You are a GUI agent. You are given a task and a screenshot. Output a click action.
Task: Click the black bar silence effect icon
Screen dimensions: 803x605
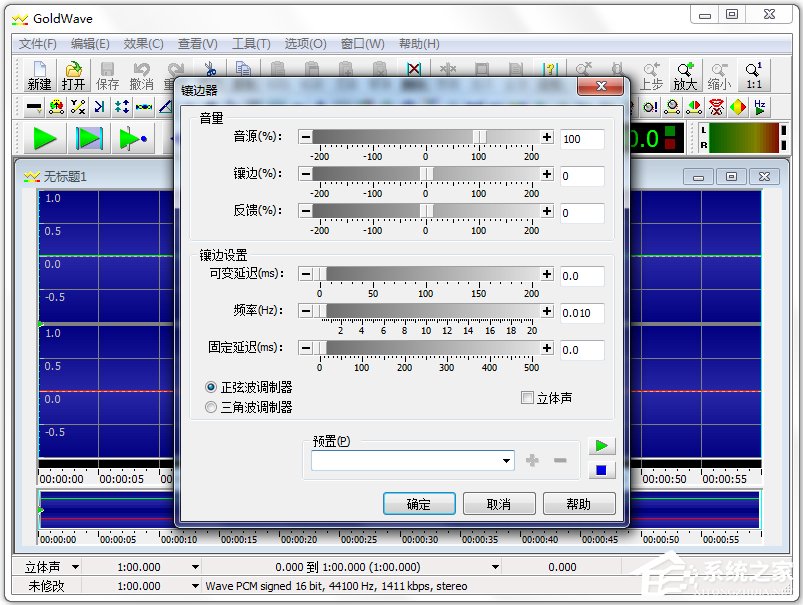34,107
